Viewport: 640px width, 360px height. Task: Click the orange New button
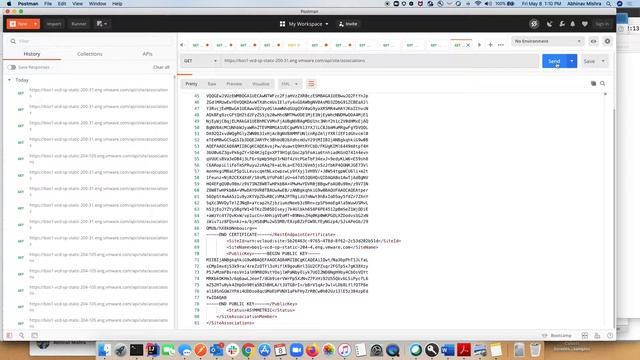coord(19,24)
